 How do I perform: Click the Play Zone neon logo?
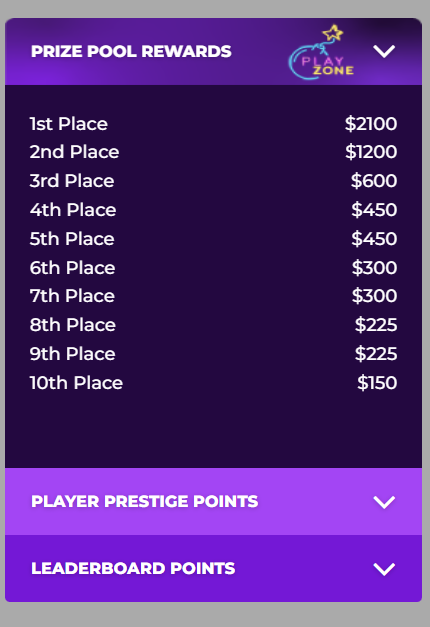[322, 52]
